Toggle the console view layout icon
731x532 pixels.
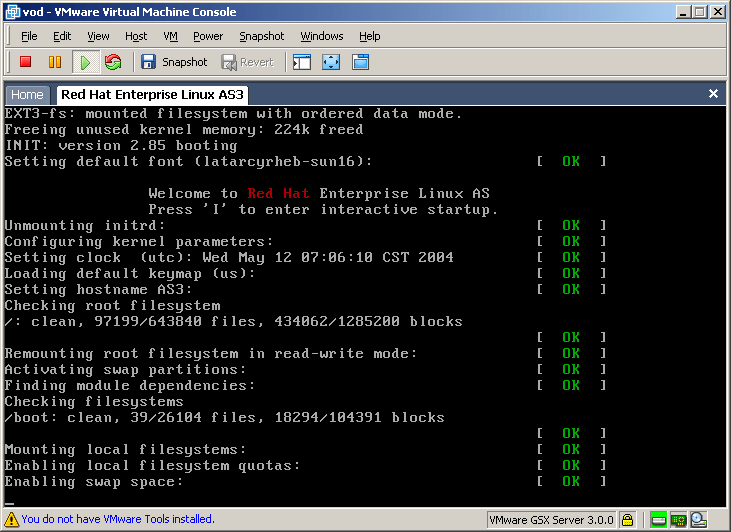(x=302, y=62)
